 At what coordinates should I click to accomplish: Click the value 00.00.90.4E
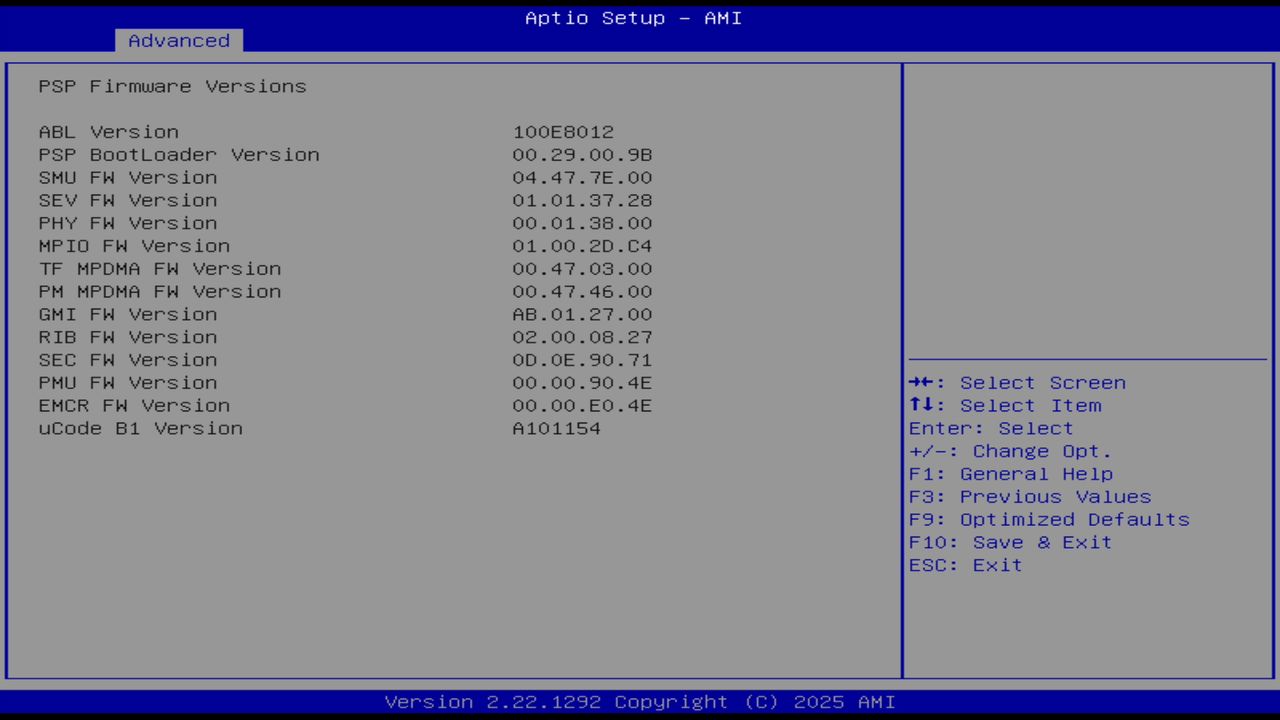[x=582, y=383]
